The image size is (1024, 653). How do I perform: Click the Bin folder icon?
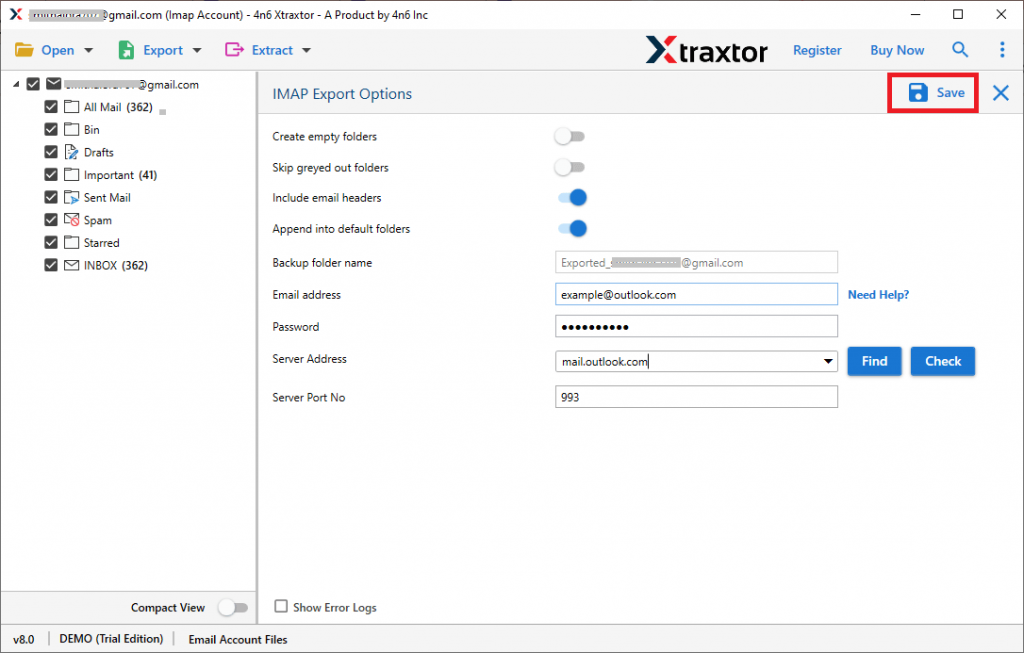72,129
